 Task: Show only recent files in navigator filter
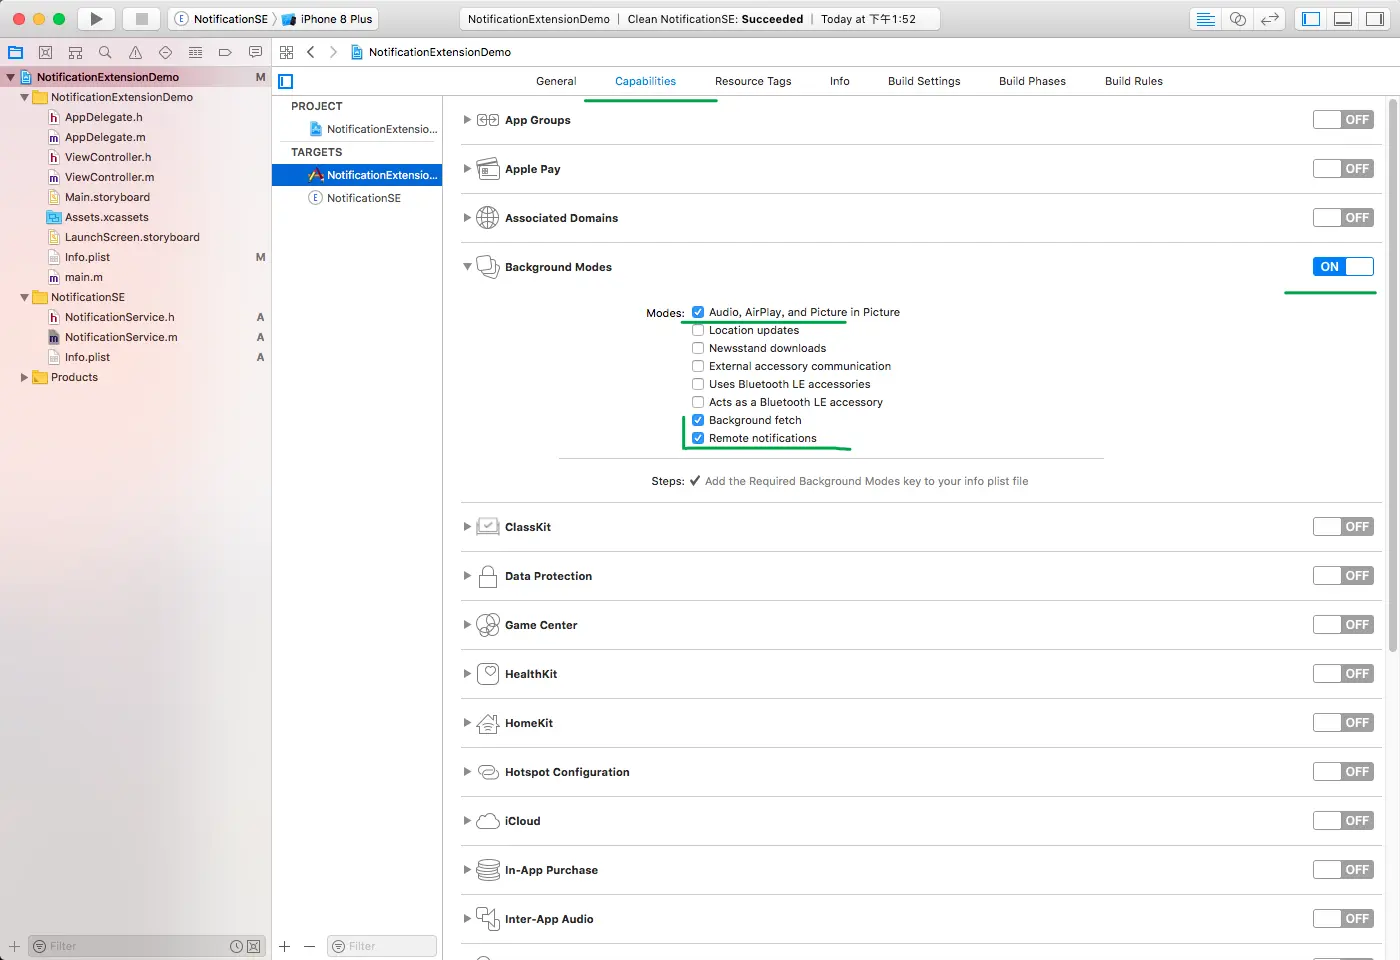pos(236,946)
